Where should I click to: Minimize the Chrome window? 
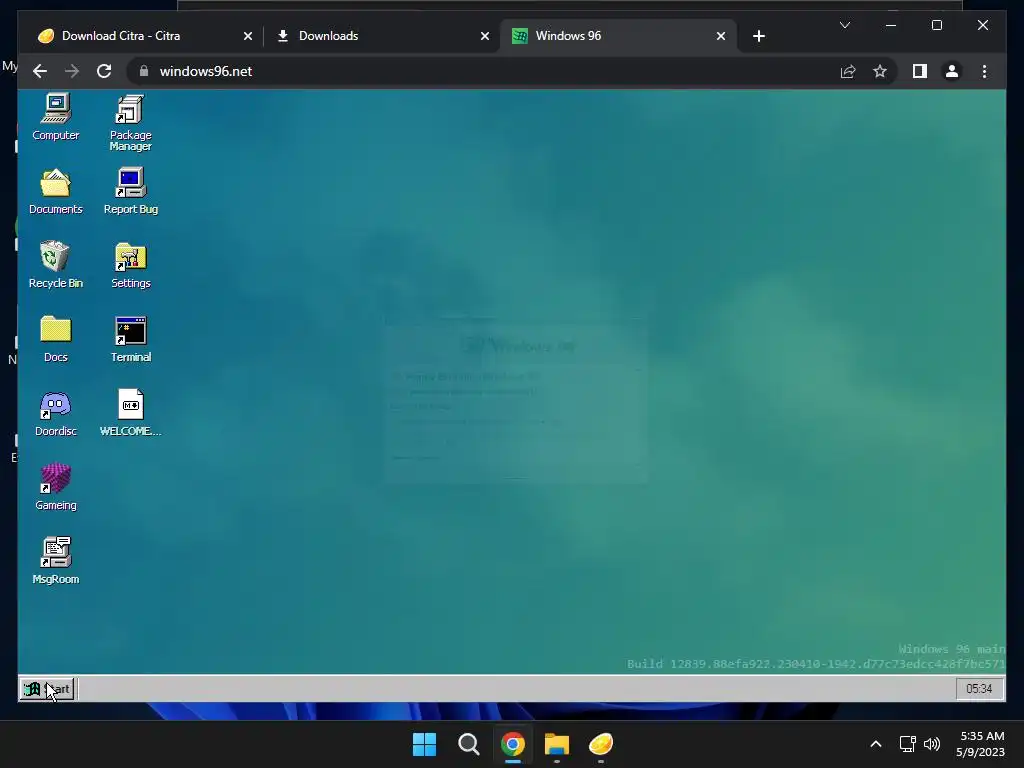[891, 25]
